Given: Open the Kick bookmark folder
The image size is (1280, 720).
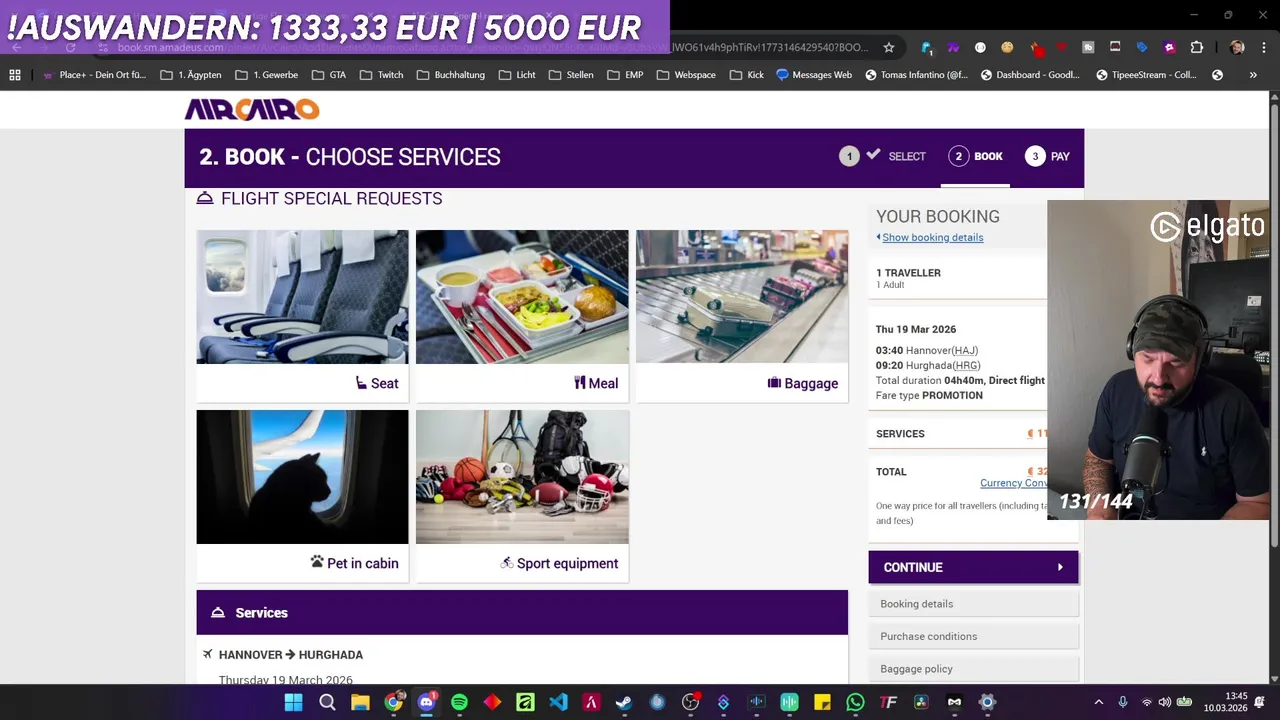Looking at the screenshot, I should pos(746,75).
